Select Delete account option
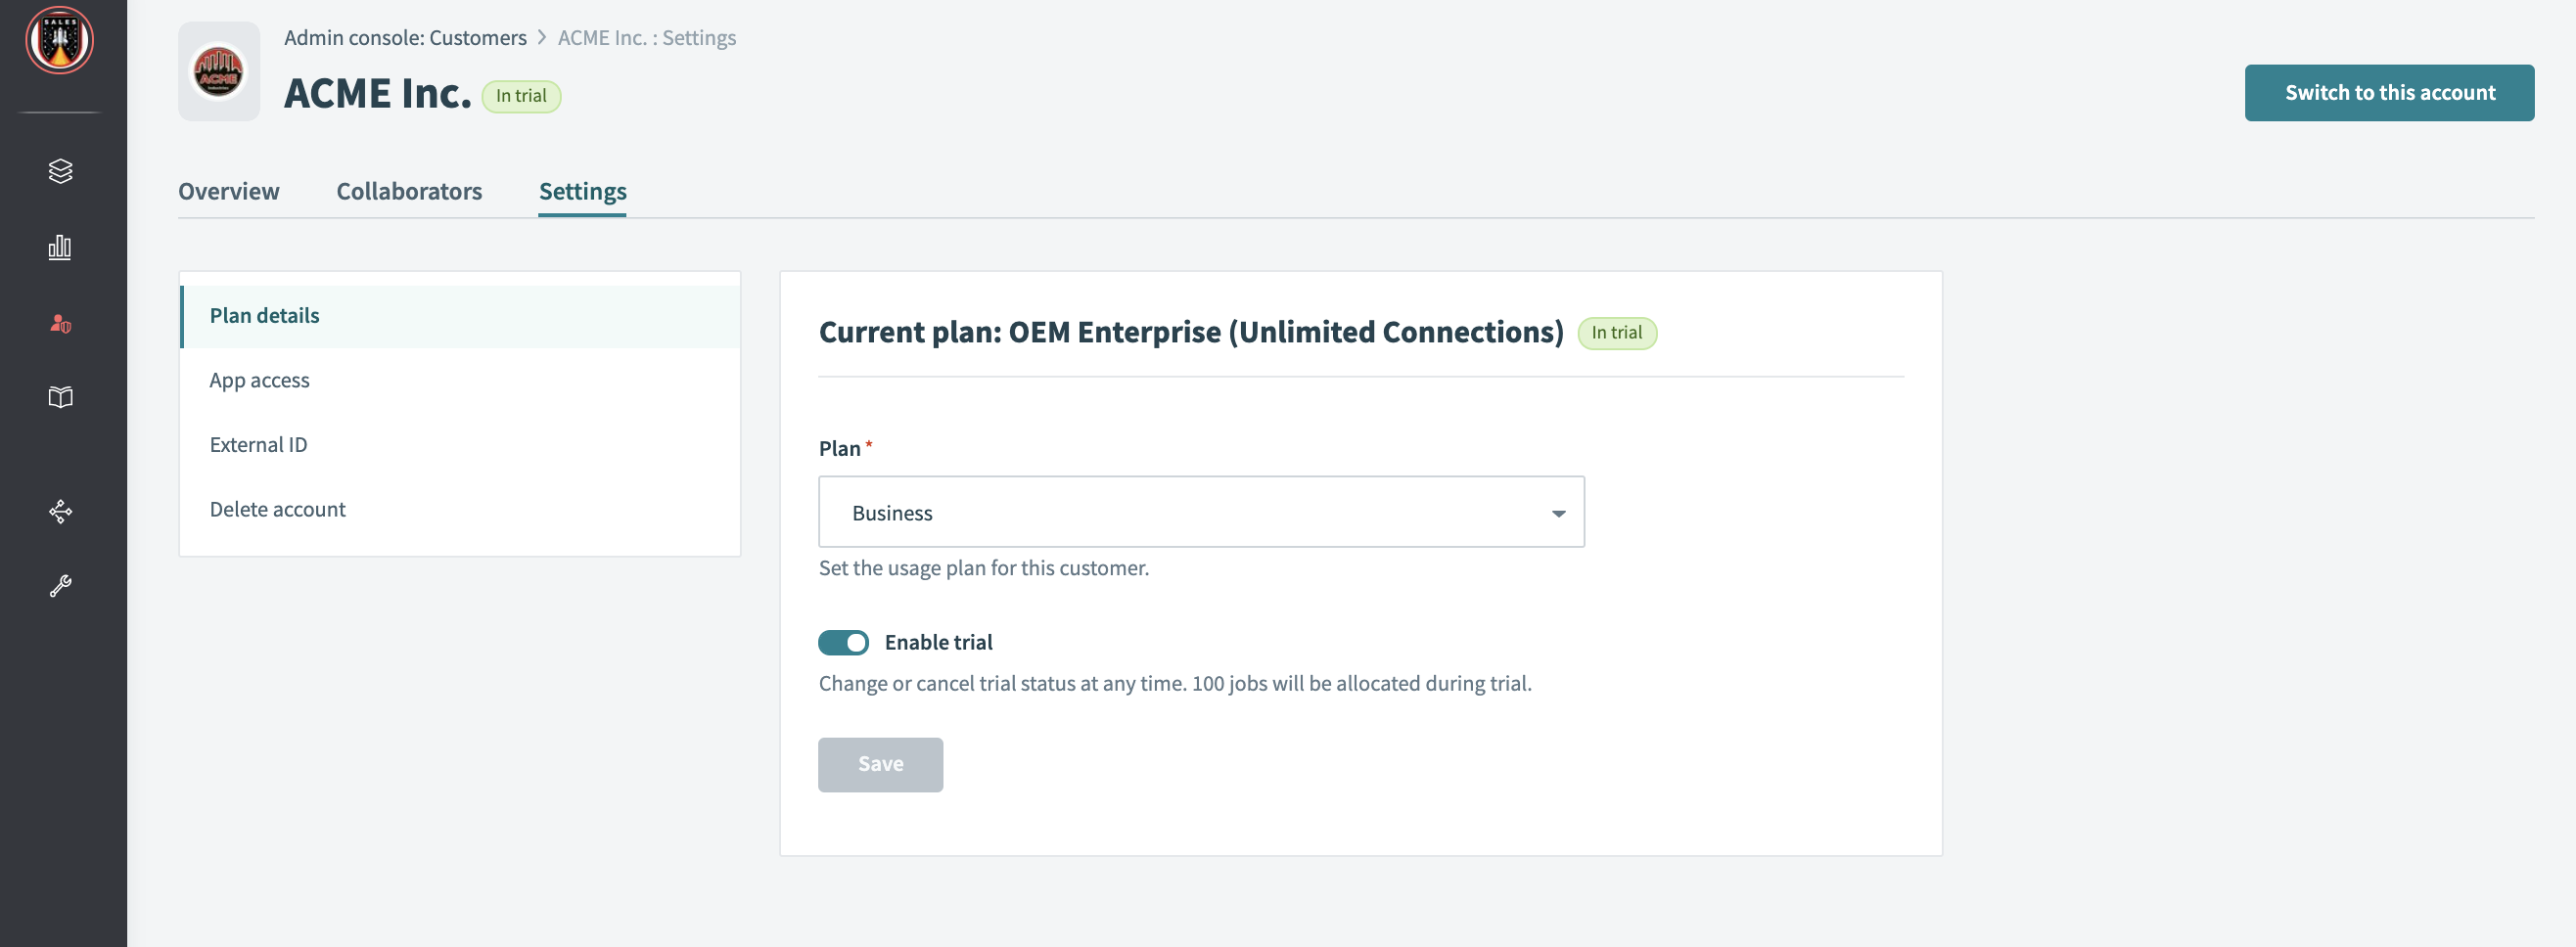The height and width of the screenshot is (947, 2576). click(x=277, y=508)
